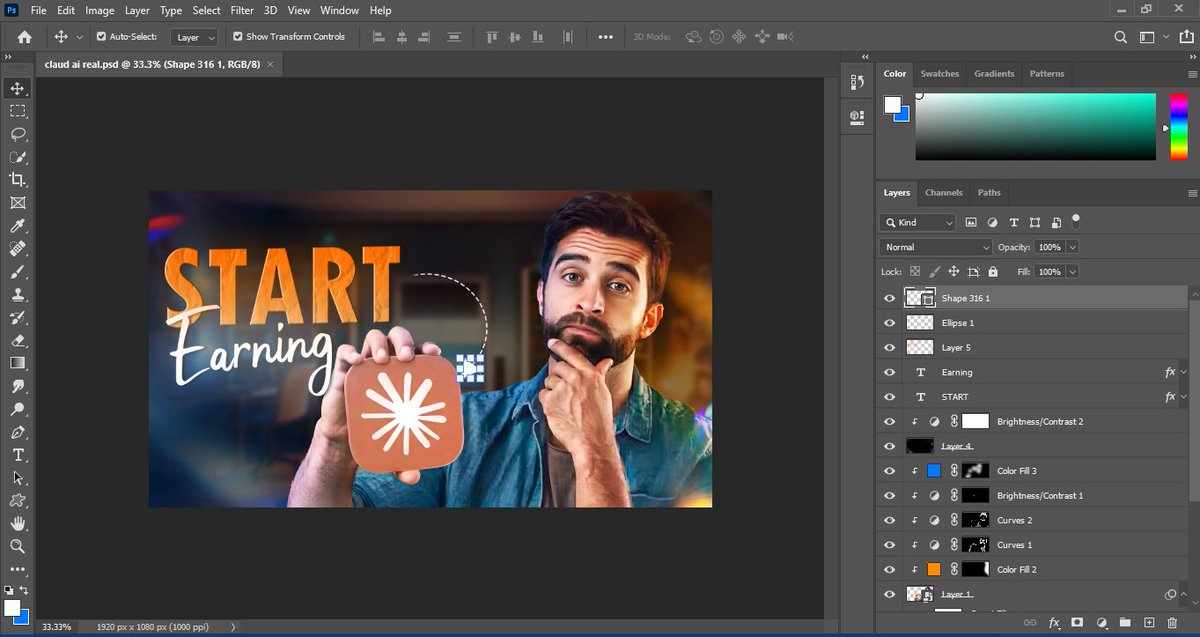Toggle the layer filter on/off switch
Image resolution: width=1200 pixels, height=637 pixels.
1076,219
